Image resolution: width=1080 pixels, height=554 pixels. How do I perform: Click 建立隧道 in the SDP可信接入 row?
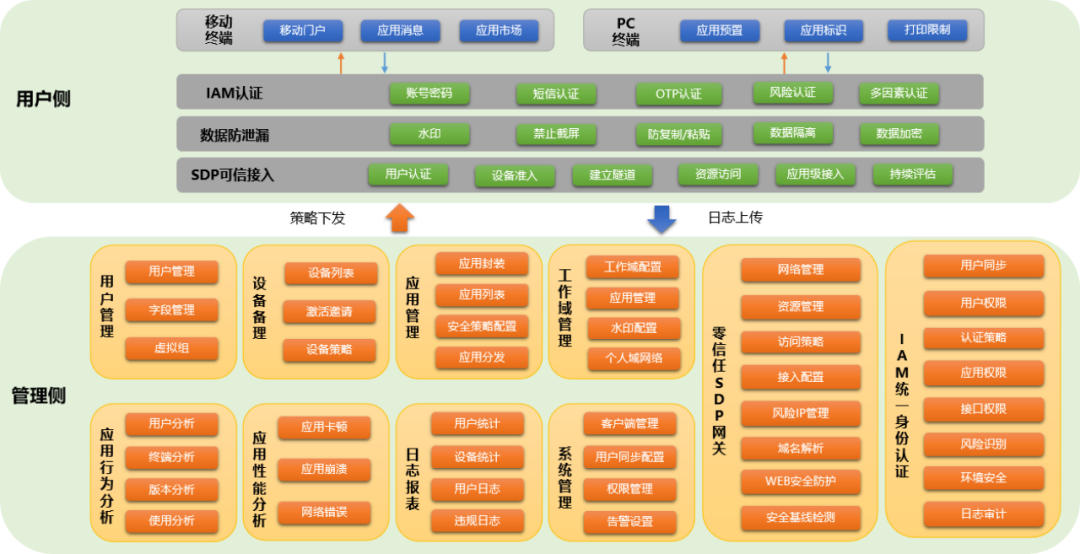tap(612, 175)
